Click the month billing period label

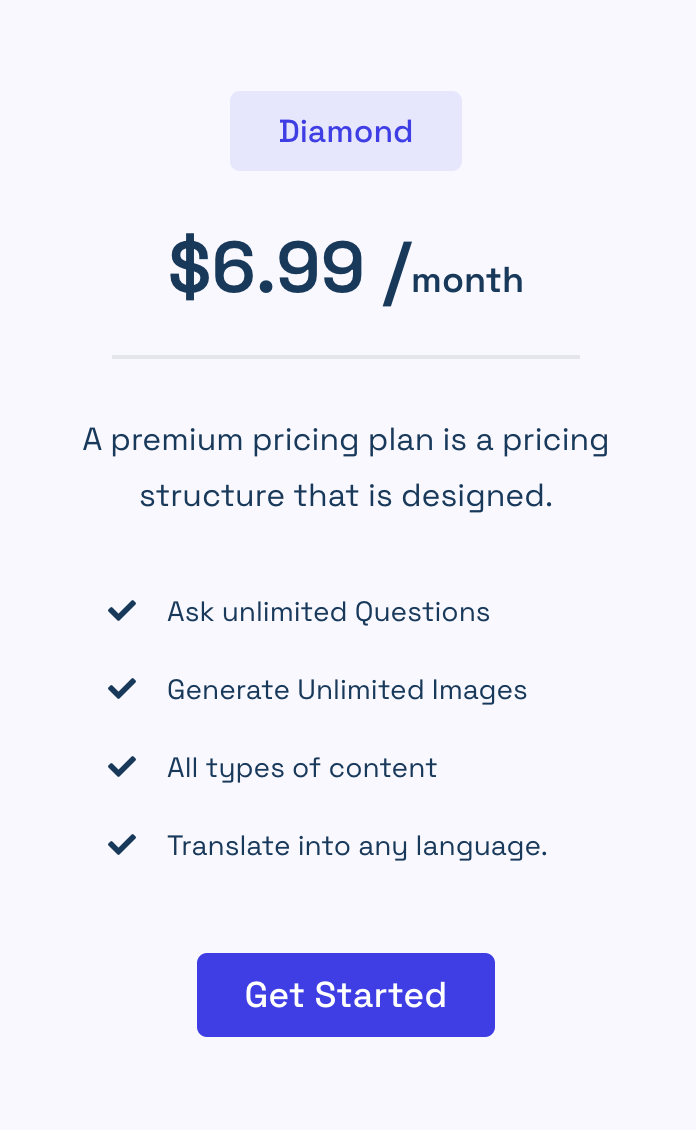click(467, 281)
